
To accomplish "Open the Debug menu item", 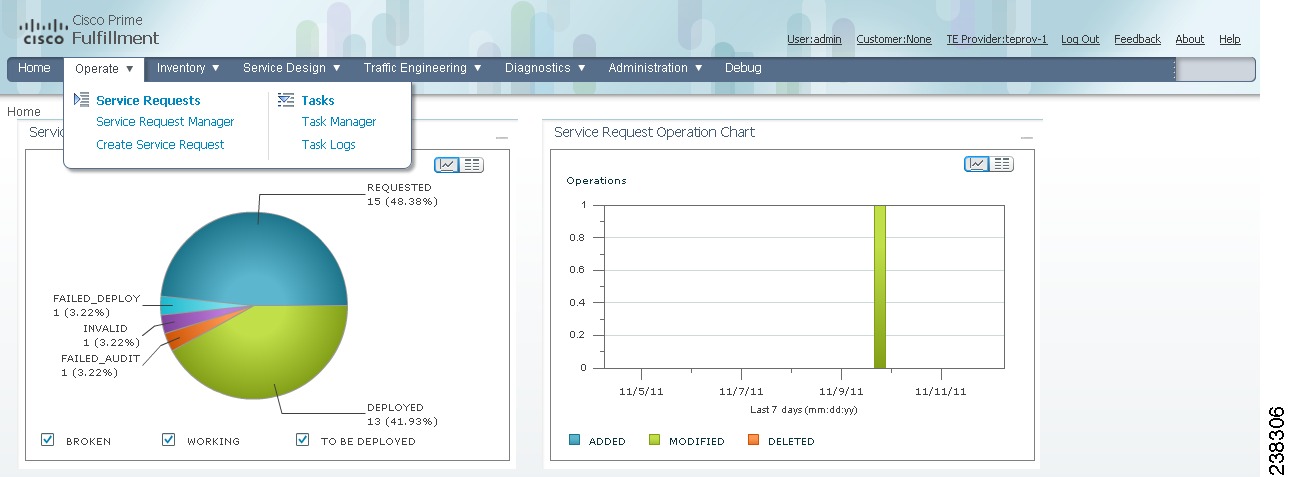I will pyautogui.click(x=743, y=68).
